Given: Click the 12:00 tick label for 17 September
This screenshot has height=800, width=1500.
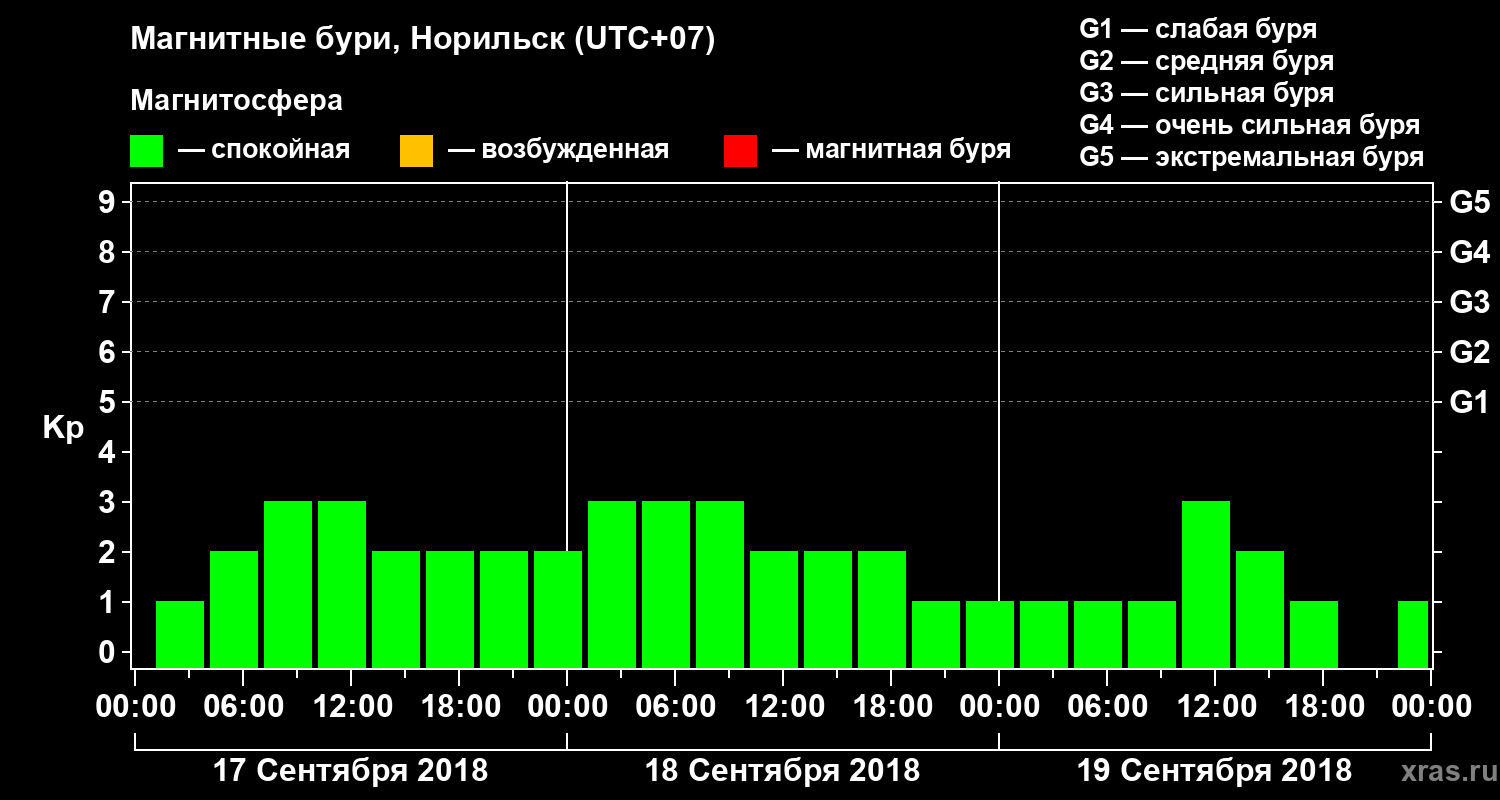Looking at the screenshot, I should pos(351,706).
